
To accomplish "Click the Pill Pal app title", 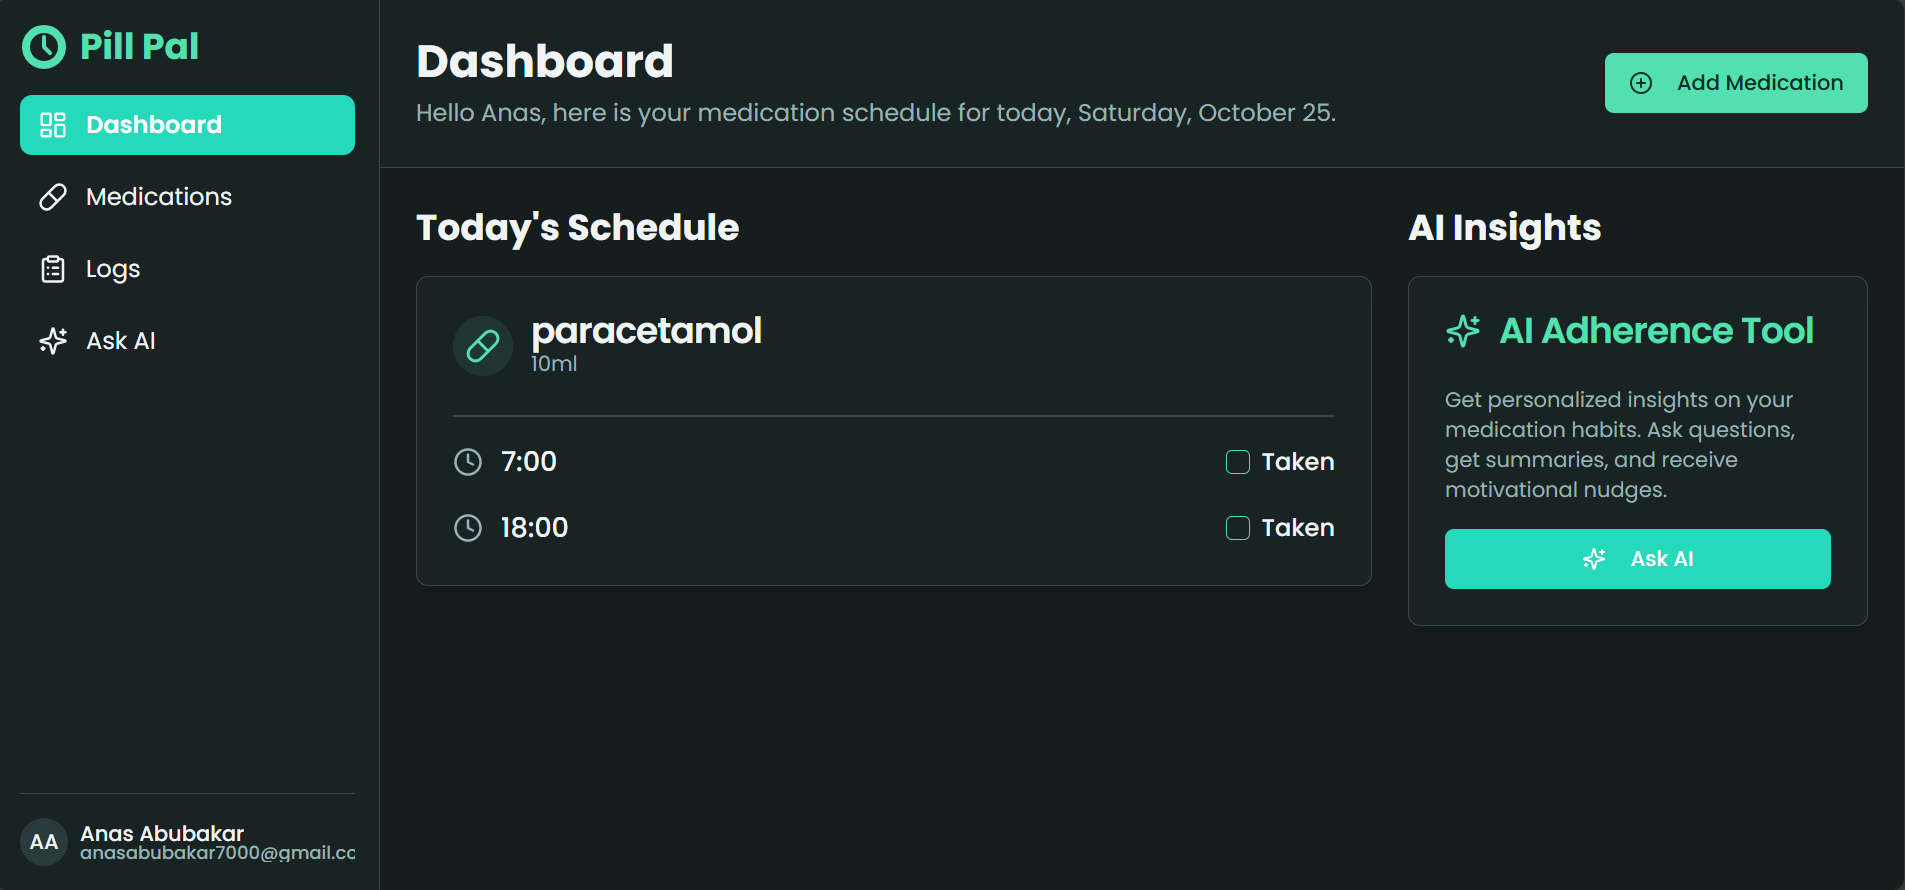I will tap(139, 47).
